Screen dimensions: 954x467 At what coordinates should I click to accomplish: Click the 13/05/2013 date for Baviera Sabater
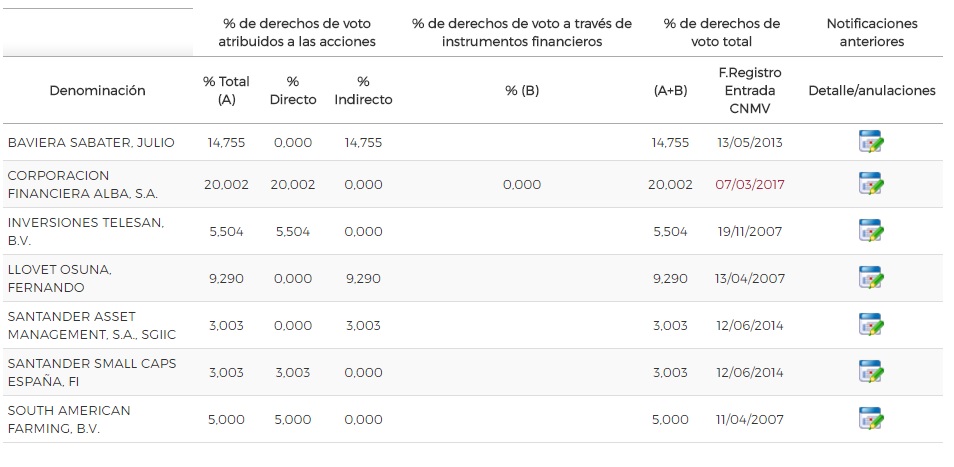(x=749, y=143)
